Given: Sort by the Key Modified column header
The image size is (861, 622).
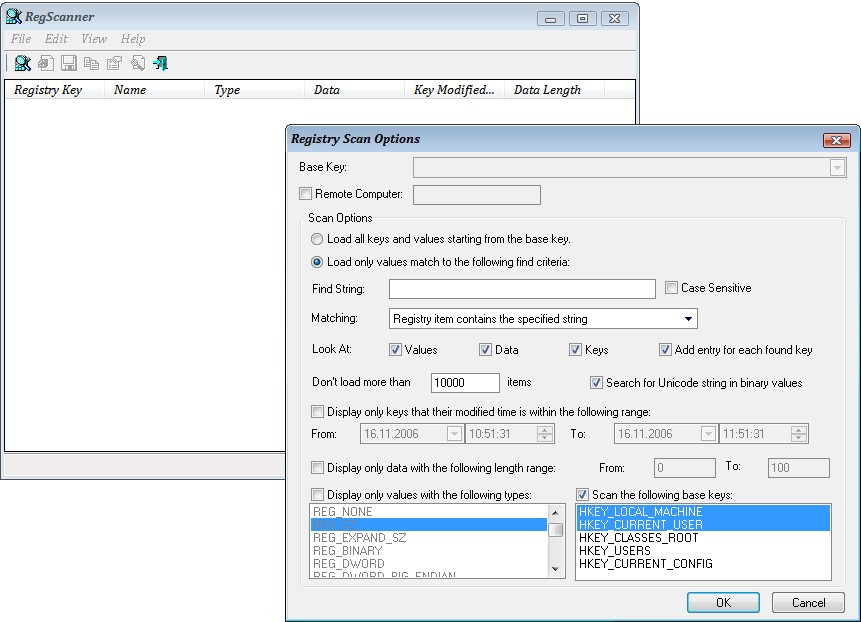Looking at the screenshot, I should pos(455,89).
